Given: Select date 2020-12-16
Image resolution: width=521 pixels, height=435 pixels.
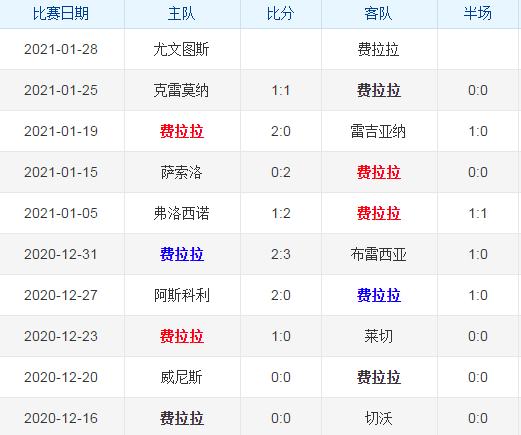Looking at the screenshot, I should click(x=61, y=418).
